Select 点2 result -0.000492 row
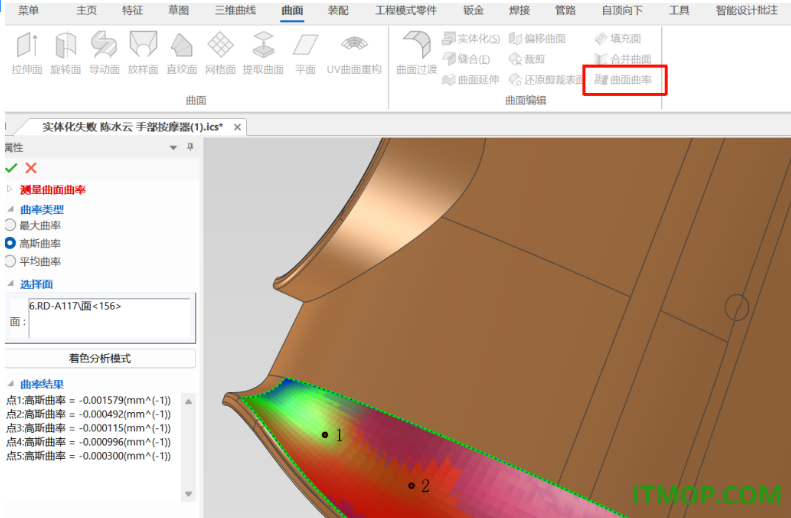Screen dimensions: 791x518 coord(88,414)
